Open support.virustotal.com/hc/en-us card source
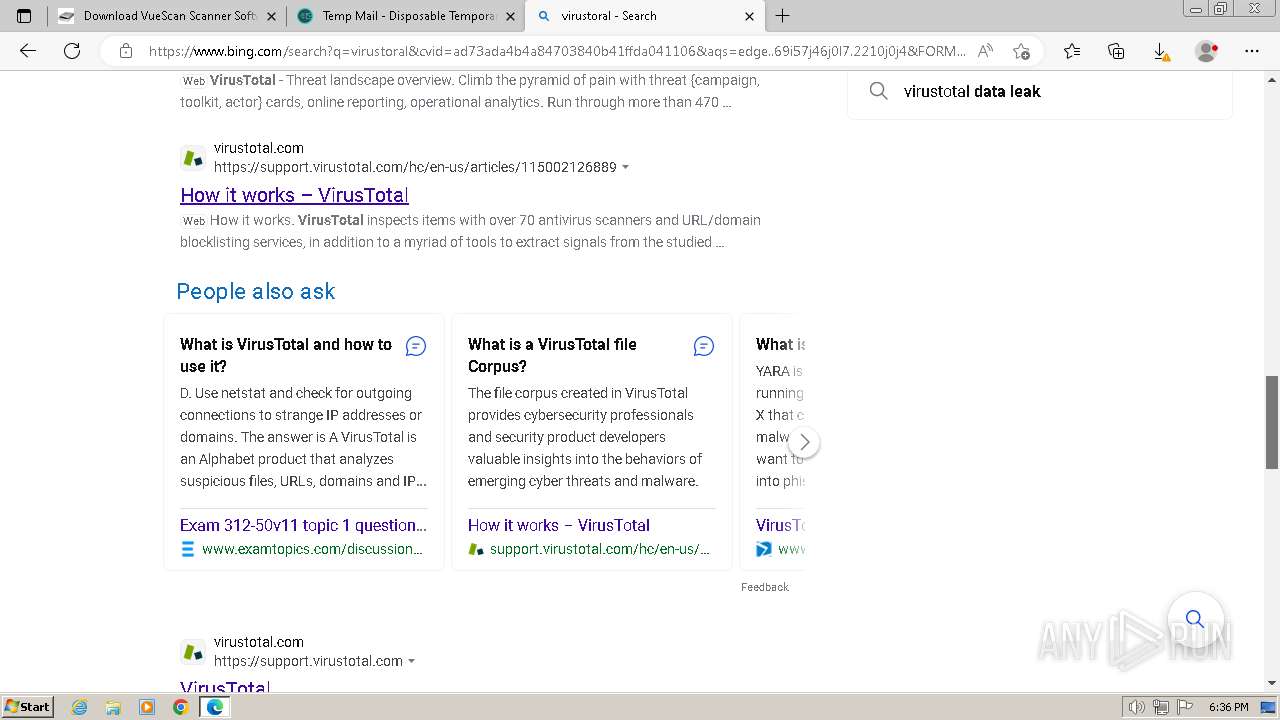The image size is (1280, 720). click(x=600, y=549)
